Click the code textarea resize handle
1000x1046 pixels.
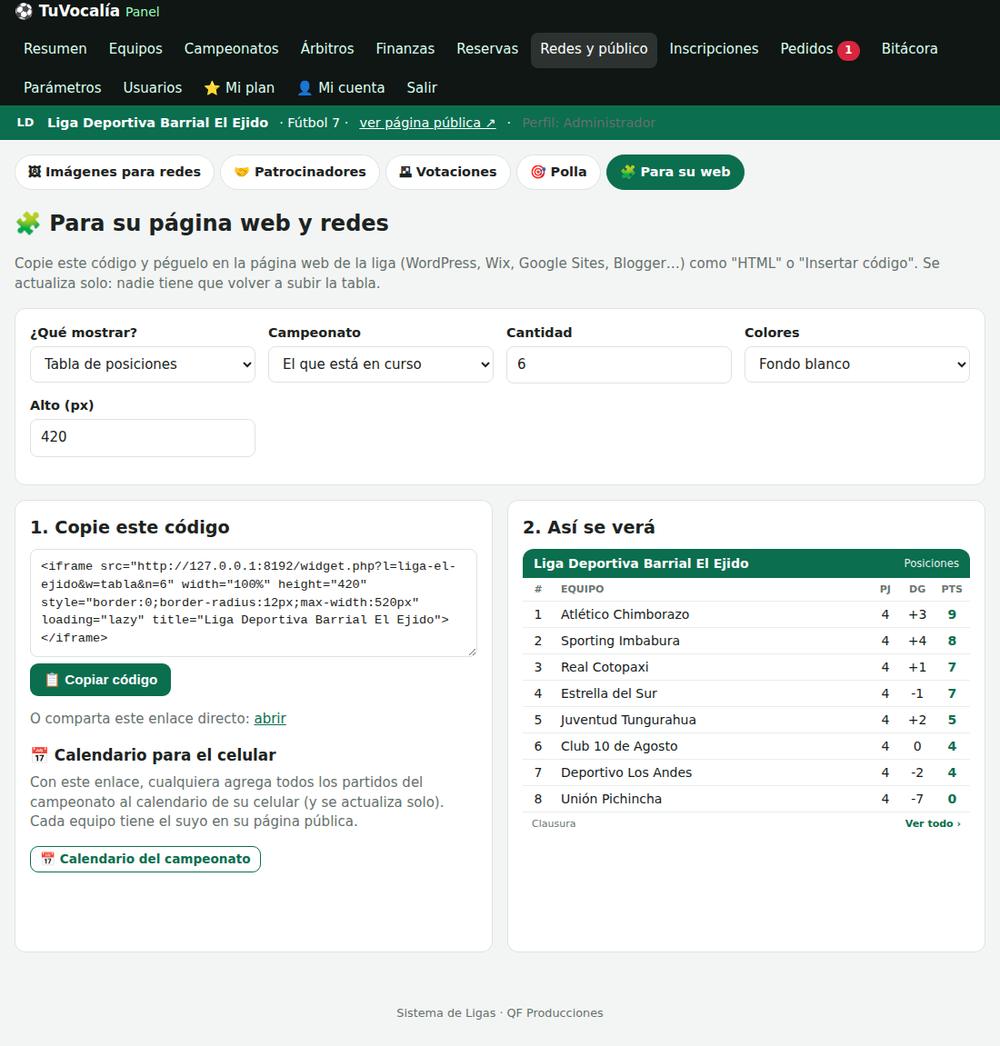[x=472, y=652]
